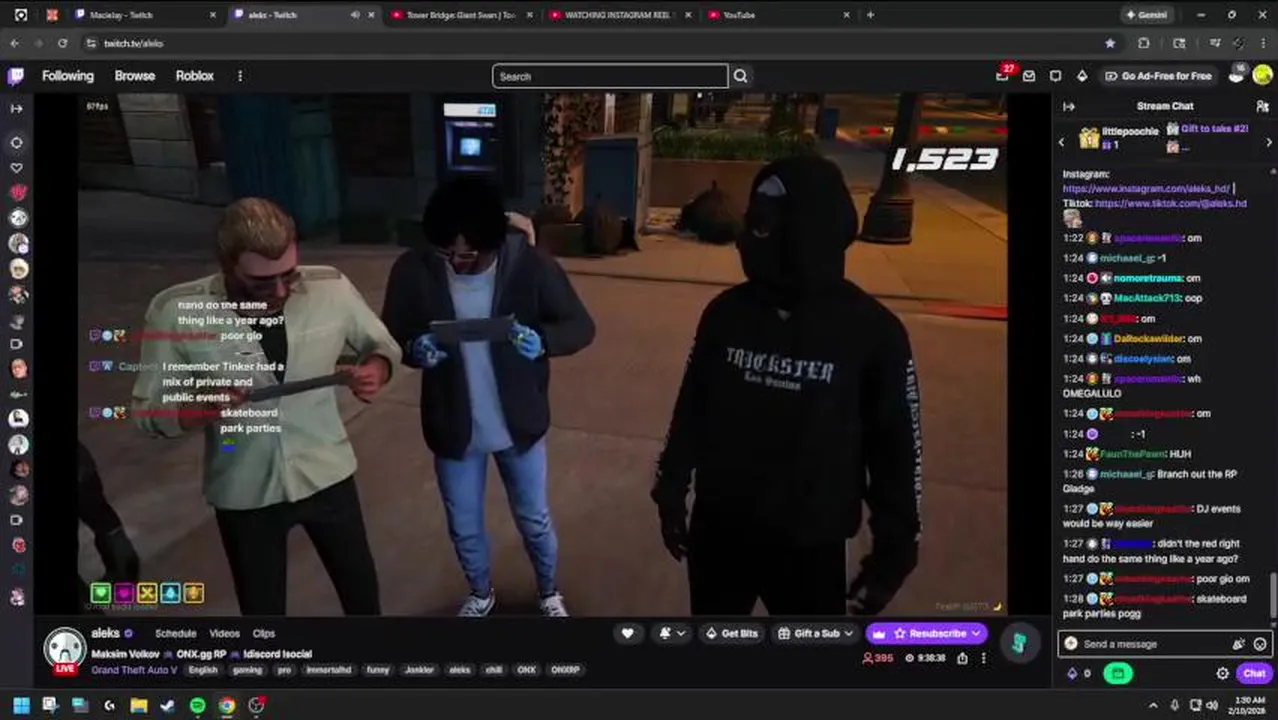Reload the page

click(x=62, y=43)
